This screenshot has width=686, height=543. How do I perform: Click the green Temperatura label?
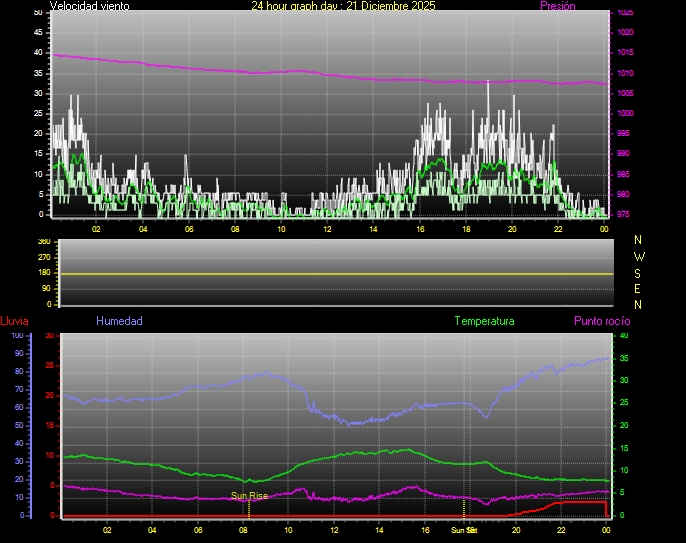click(484, 321)
